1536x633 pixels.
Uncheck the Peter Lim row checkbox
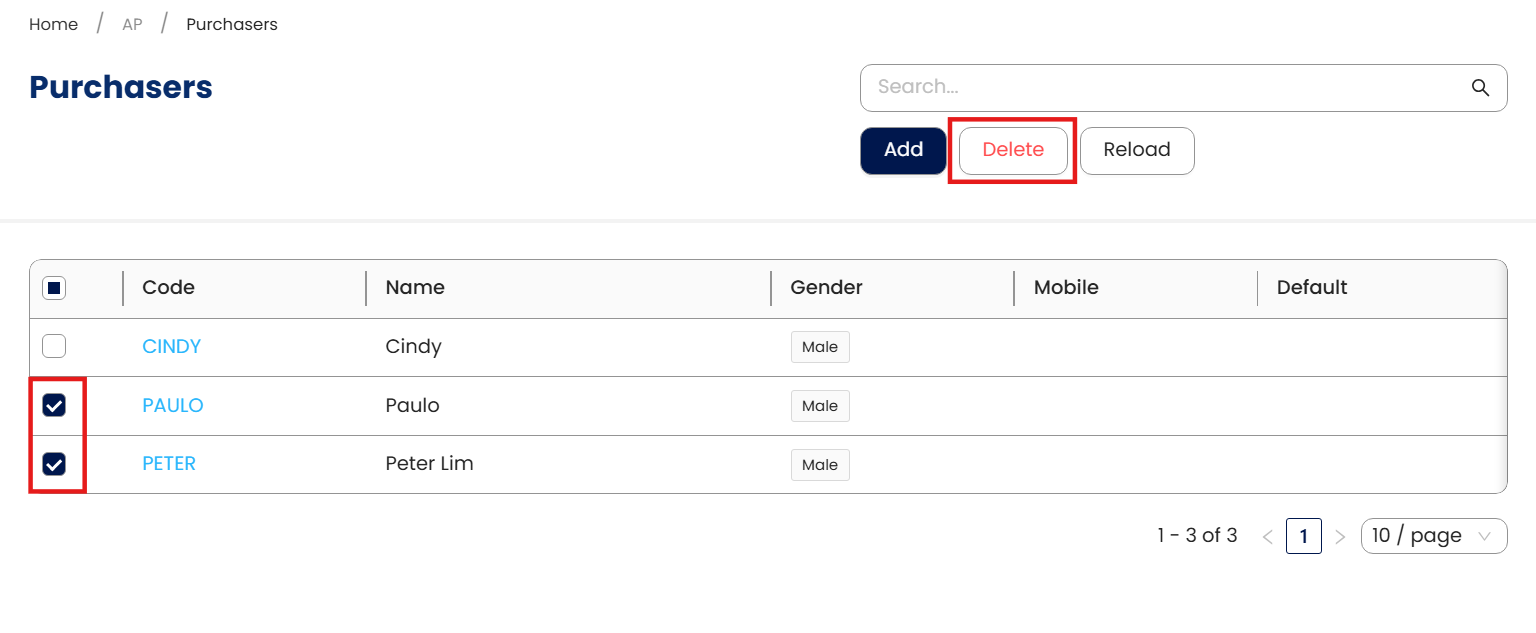[54, 464]
